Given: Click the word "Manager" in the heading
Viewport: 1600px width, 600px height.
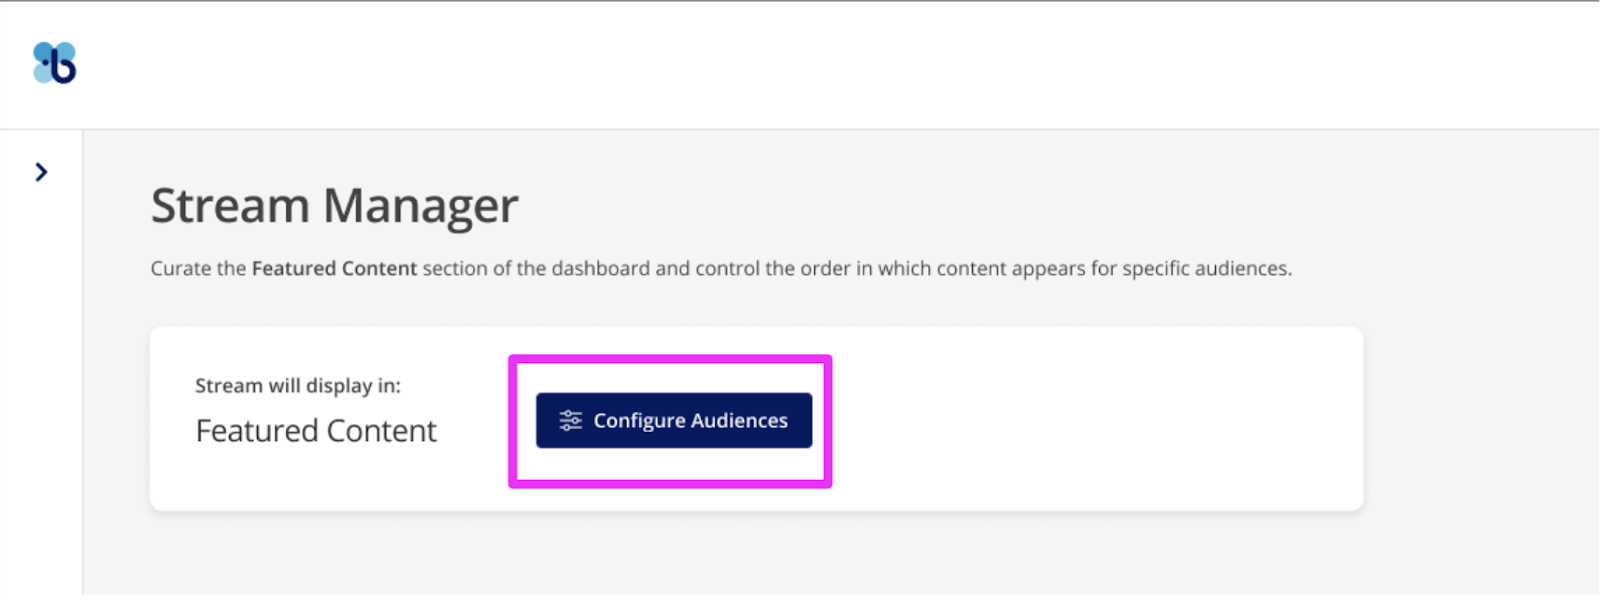Looking at the screenshot, I should pyautogui.click(x=420, y=206).
